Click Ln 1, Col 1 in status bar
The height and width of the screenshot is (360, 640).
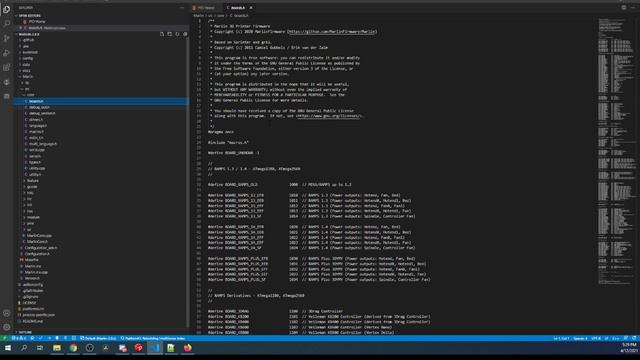(562, 338)
